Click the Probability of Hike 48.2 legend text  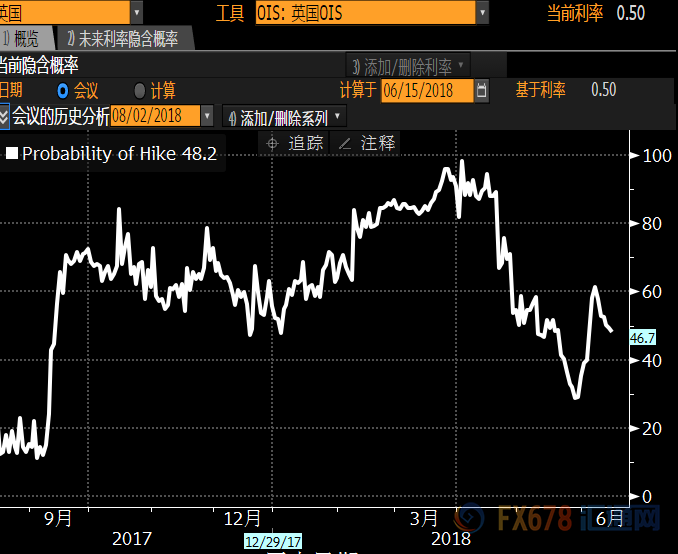[119, 153]
